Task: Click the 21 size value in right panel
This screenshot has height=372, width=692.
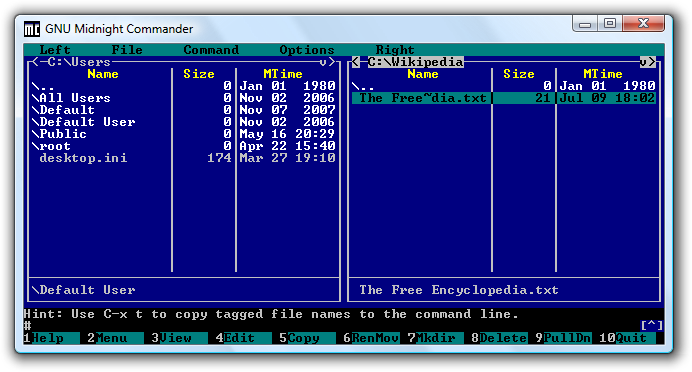Action: [543, 98]
